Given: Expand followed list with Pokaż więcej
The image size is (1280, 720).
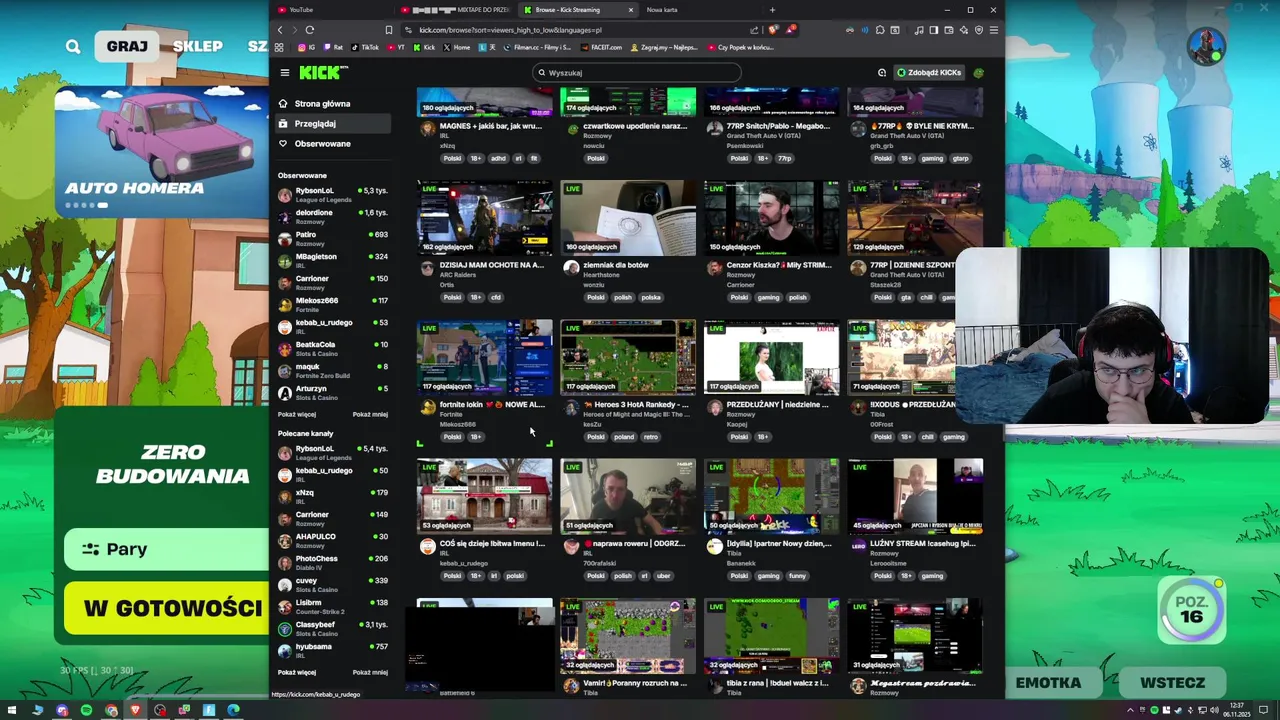Looking at the screenshot, I should tap(297, 414).
